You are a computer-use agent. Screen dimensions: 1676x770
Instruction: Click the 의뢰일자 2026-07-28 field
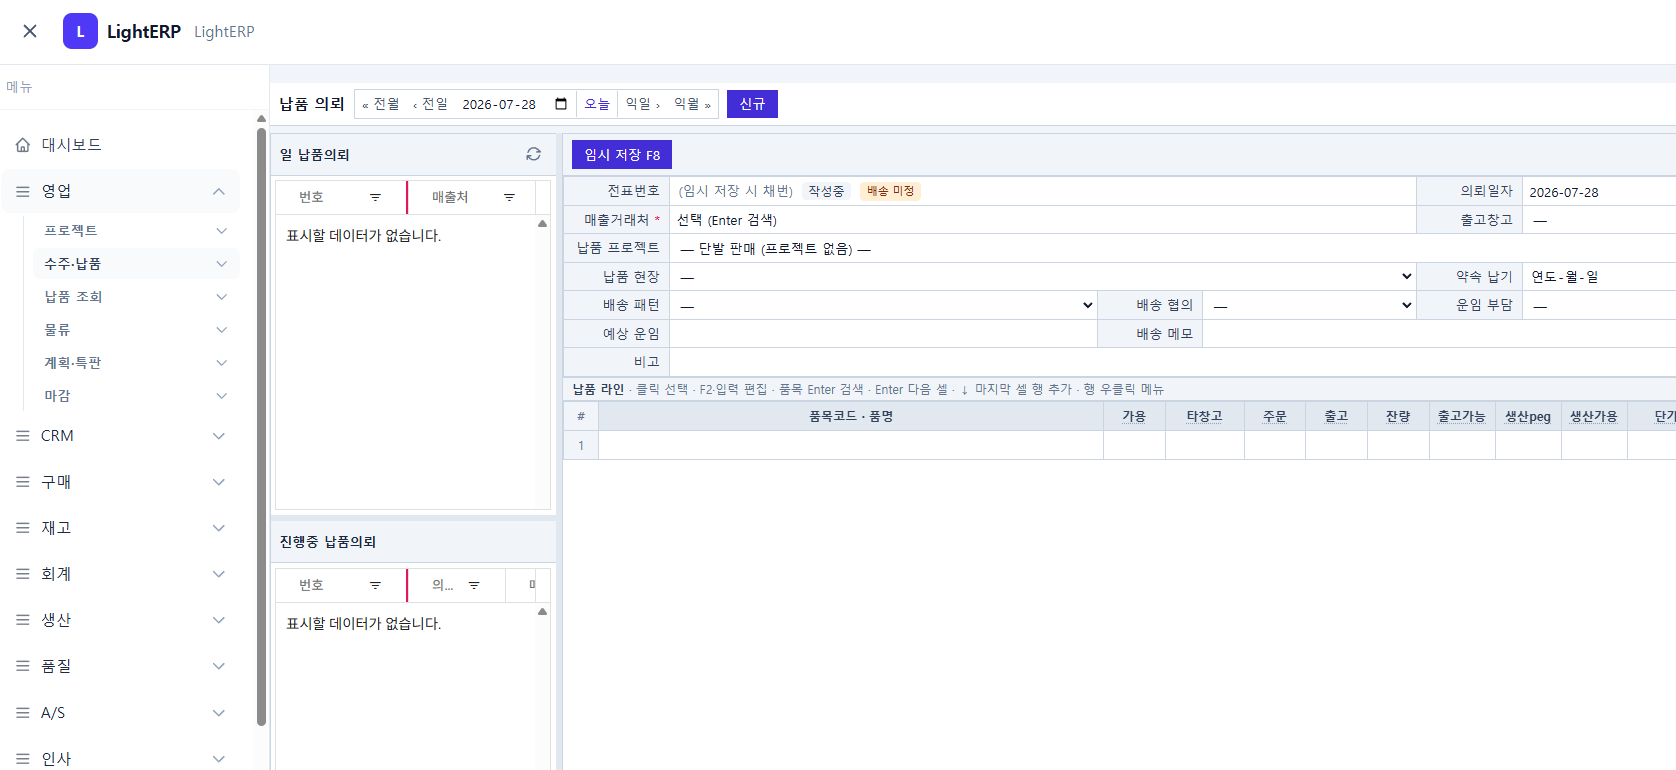1600,192
